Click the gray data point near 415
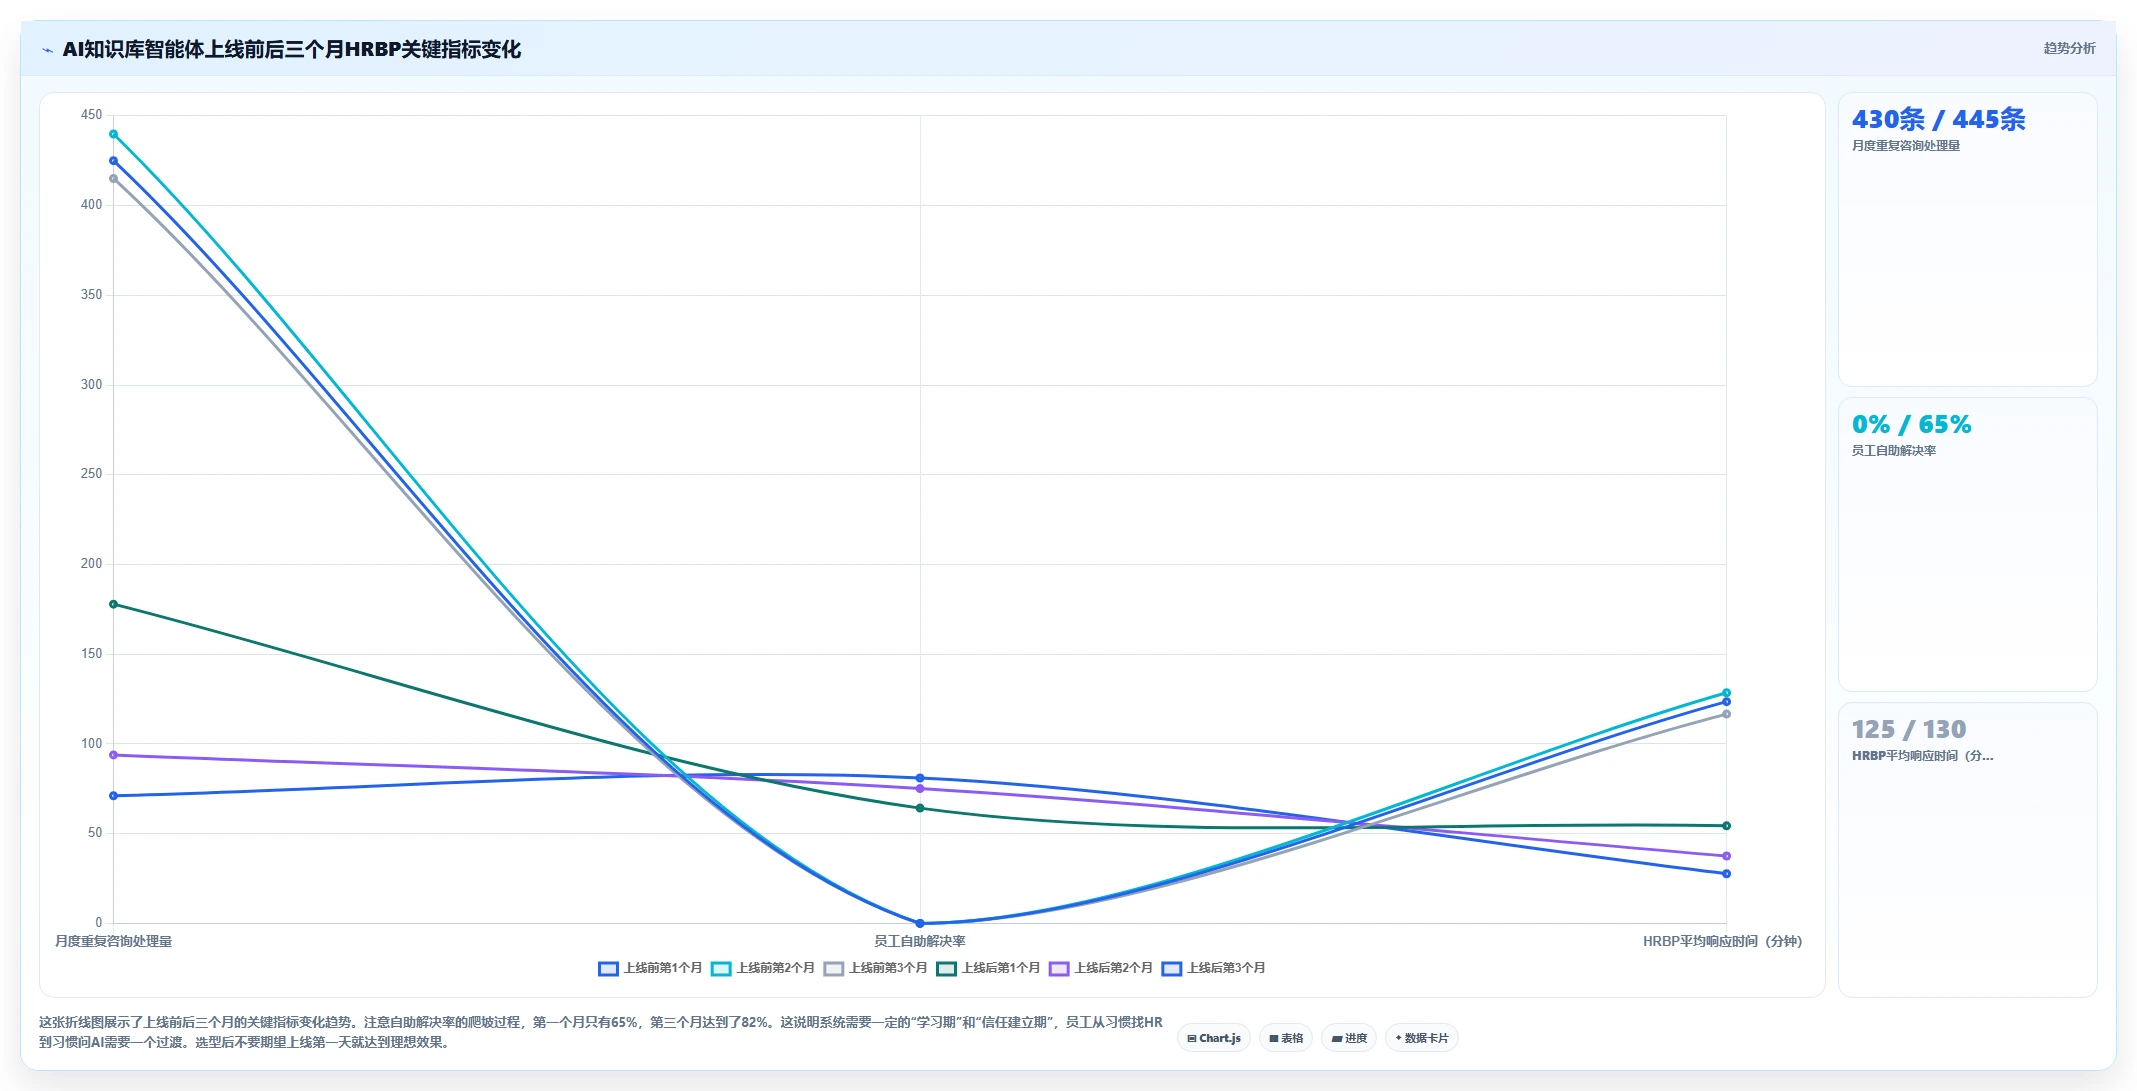Viewport: 2137px width, 1091px height. (113, 179)
